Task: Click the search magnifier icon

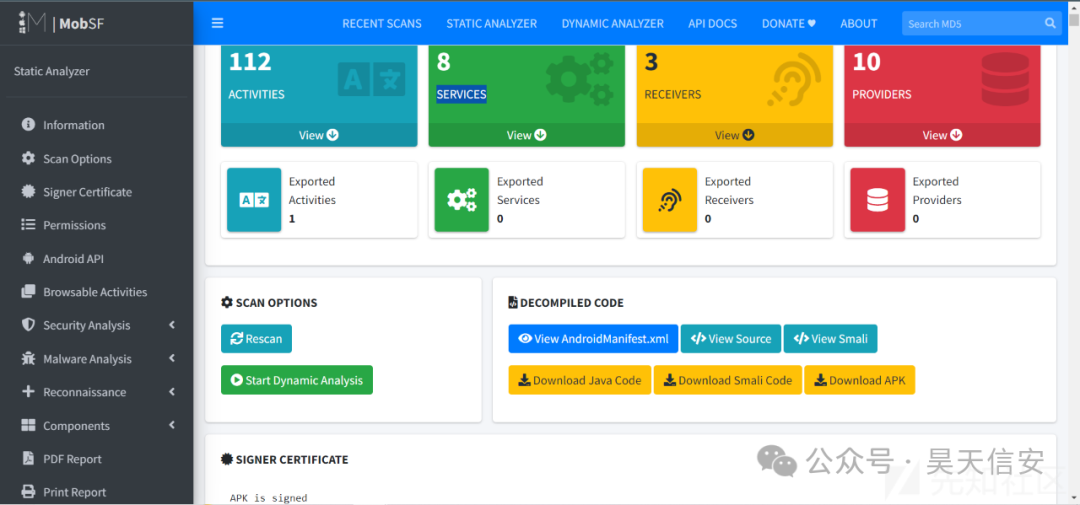Action: [1050, 23]
